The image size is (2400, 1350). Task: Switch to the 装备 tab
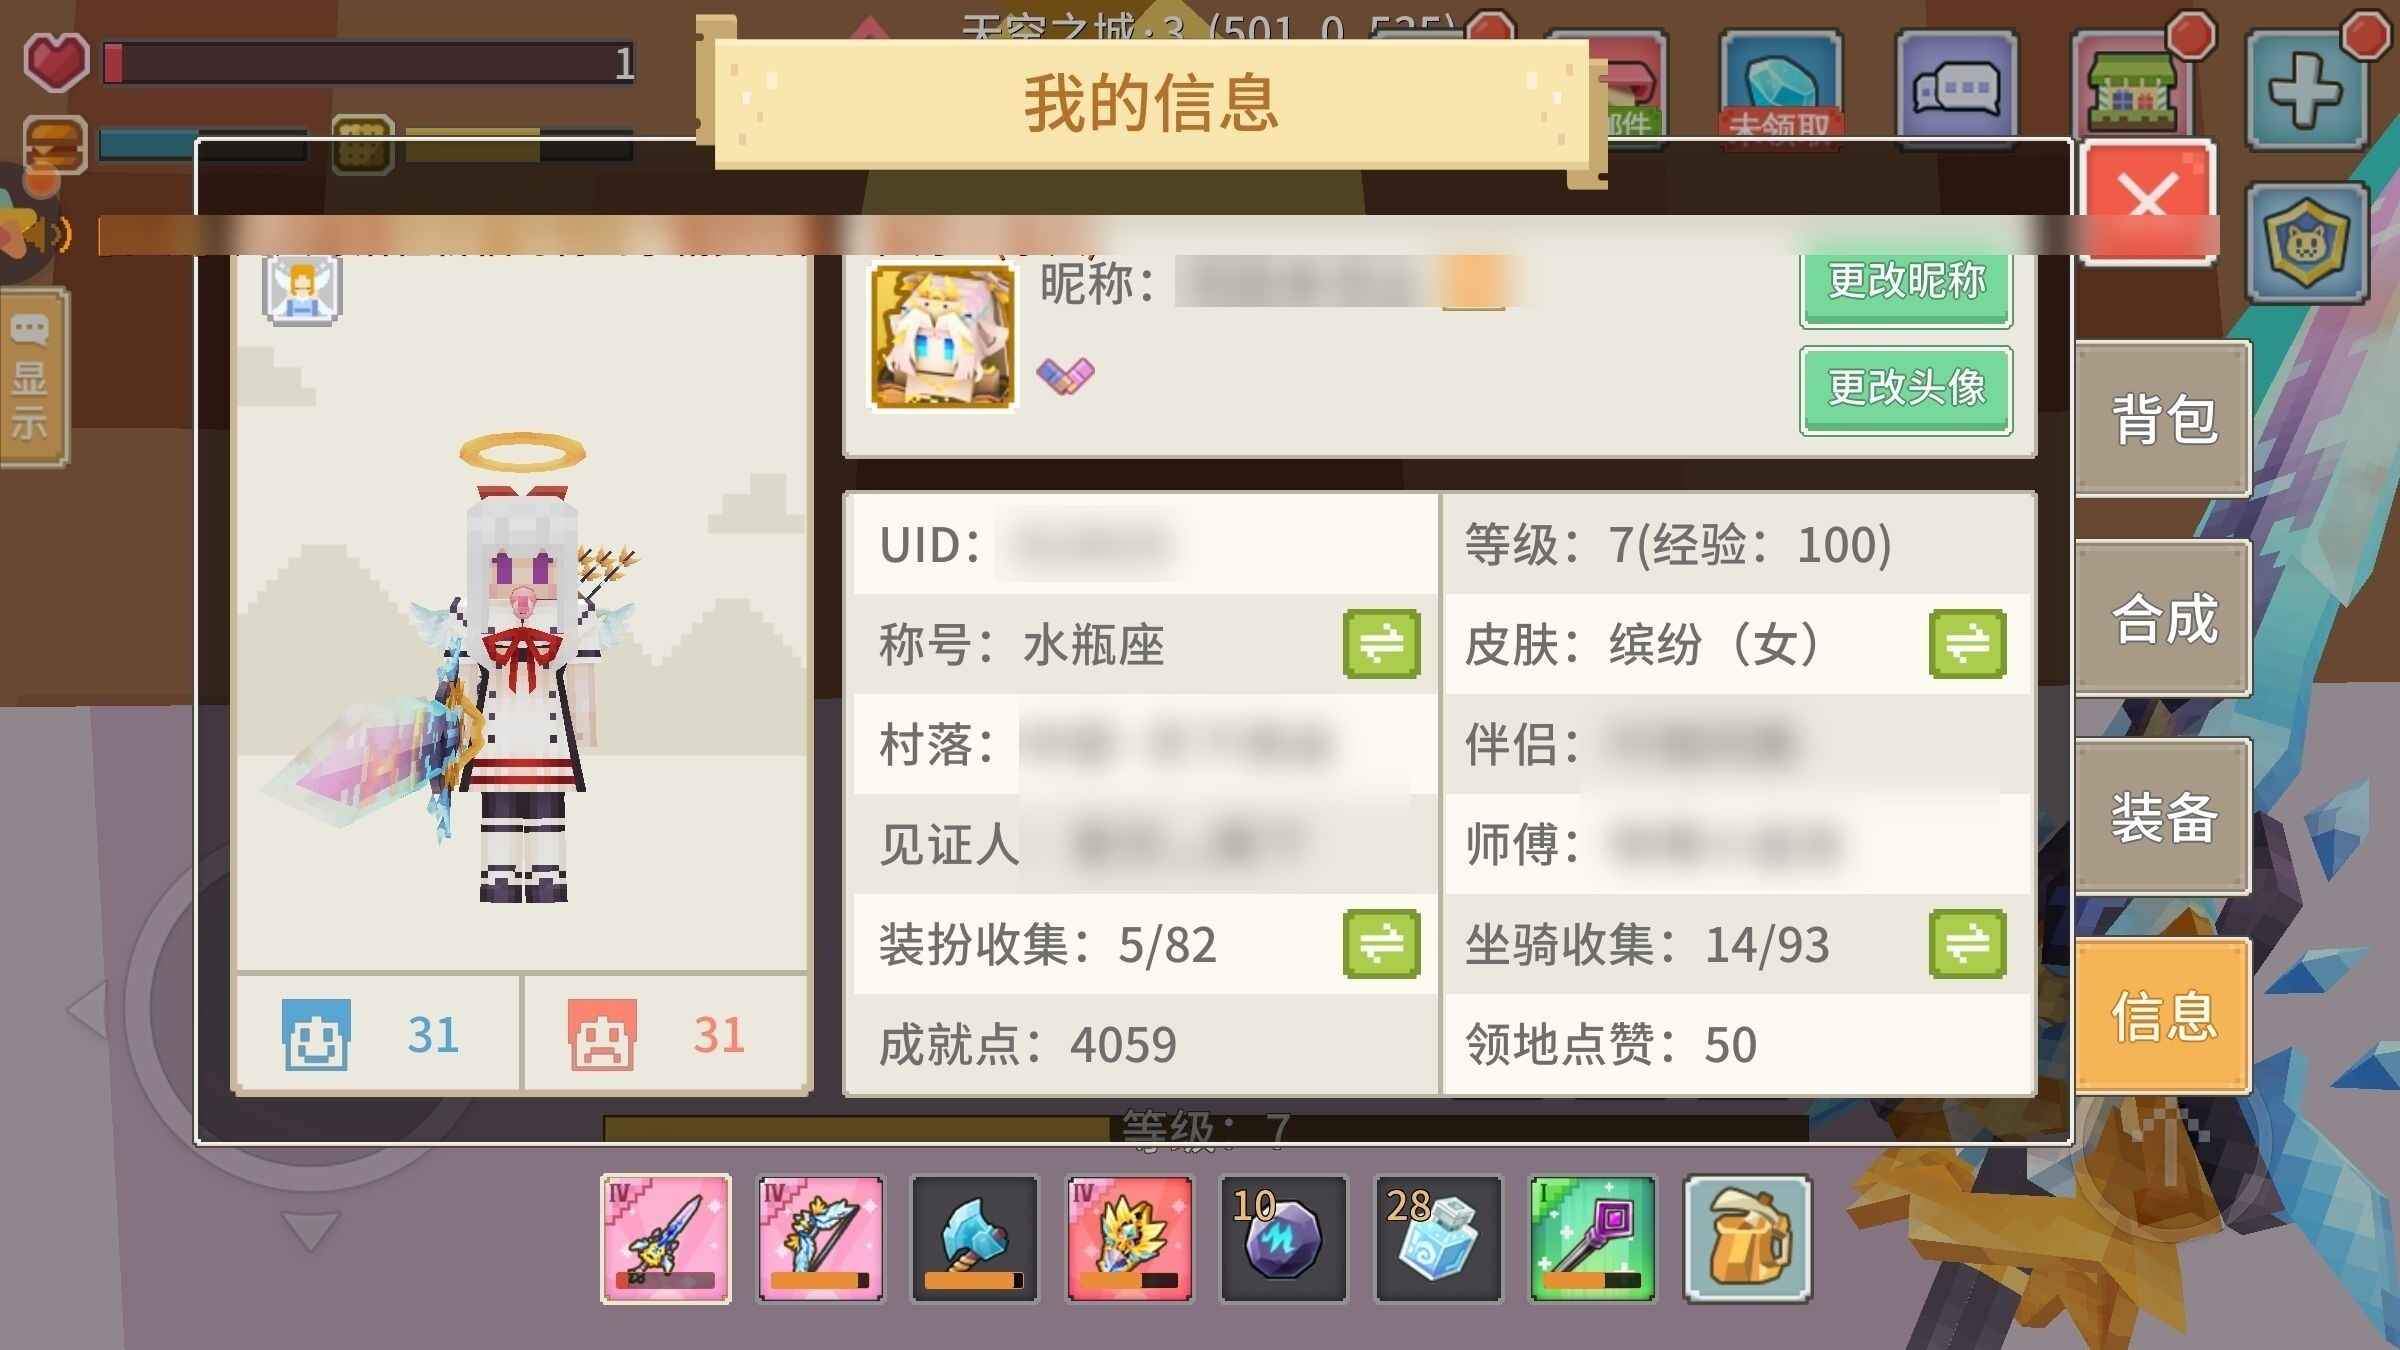tap(2163, 816)
